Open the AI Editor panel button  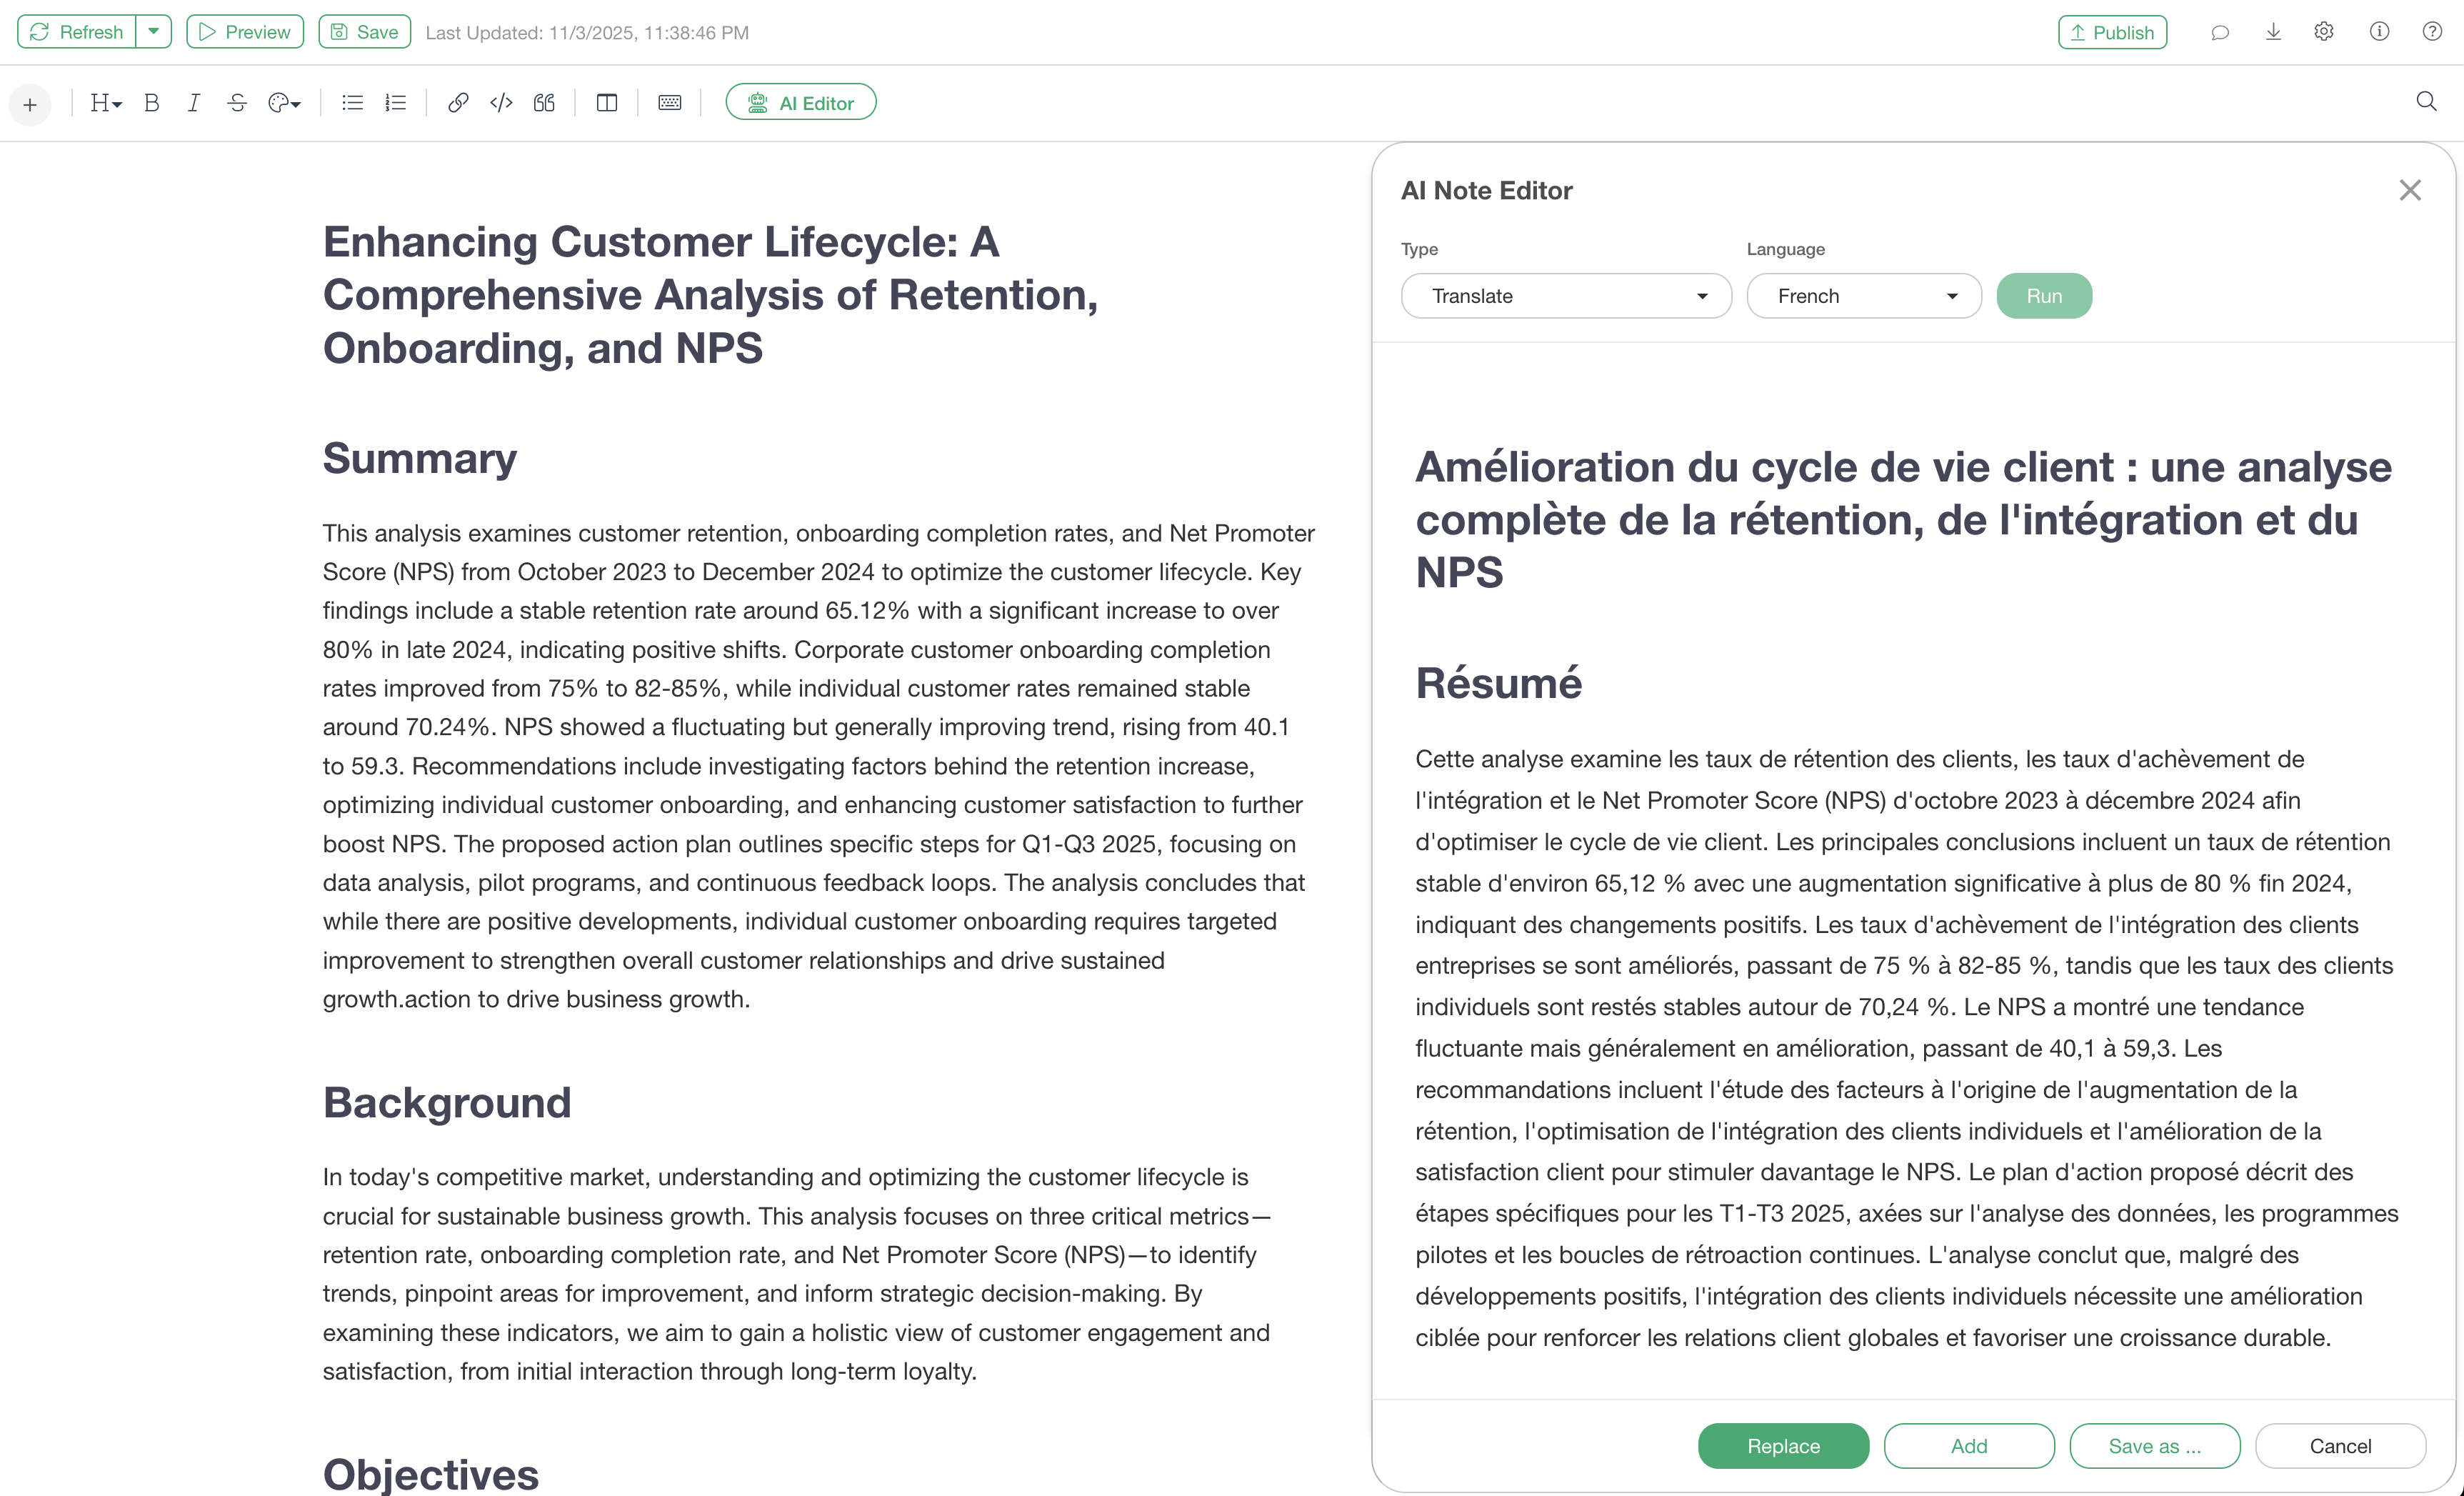(801, 103)
